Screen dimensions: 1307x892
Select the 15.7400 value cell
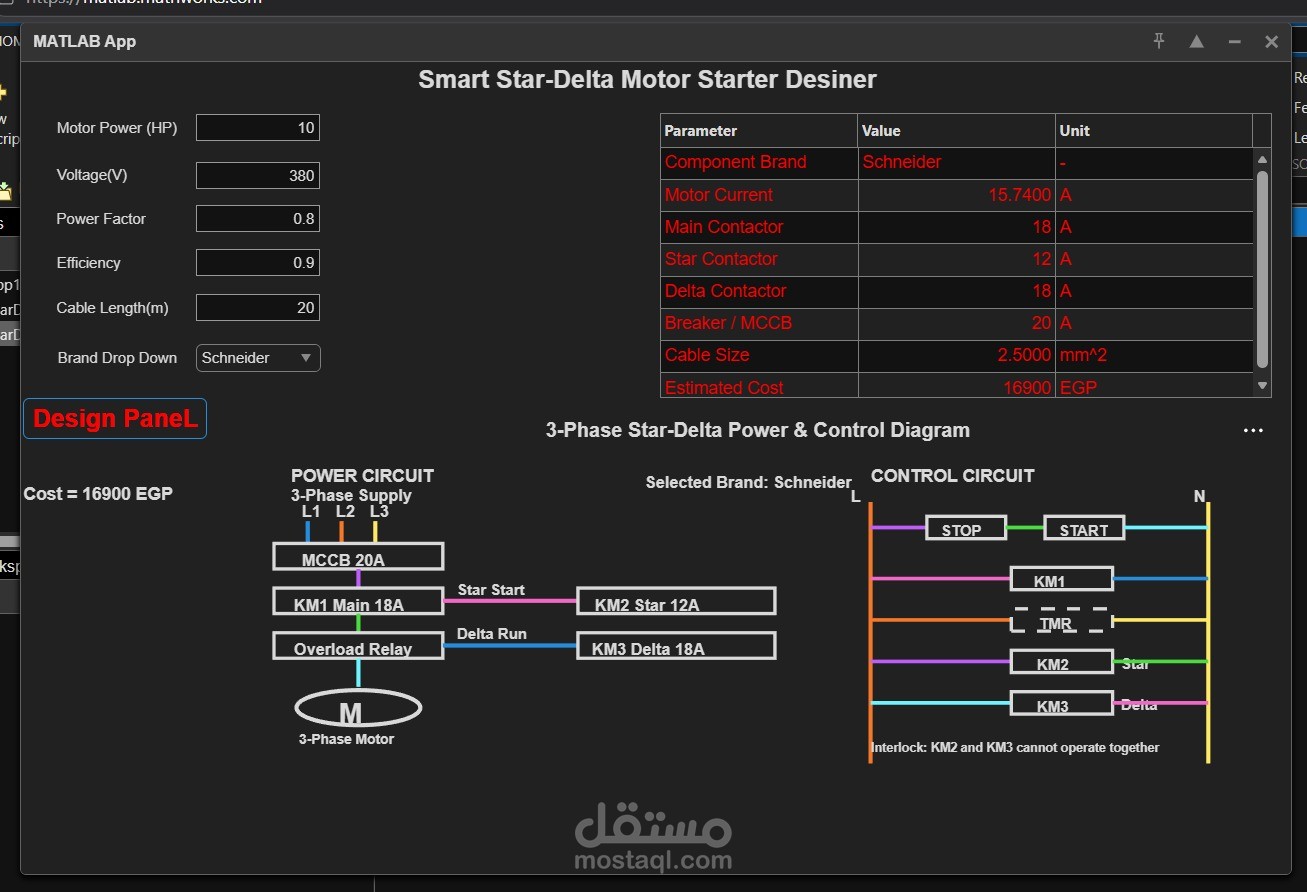tap(957, 195)
